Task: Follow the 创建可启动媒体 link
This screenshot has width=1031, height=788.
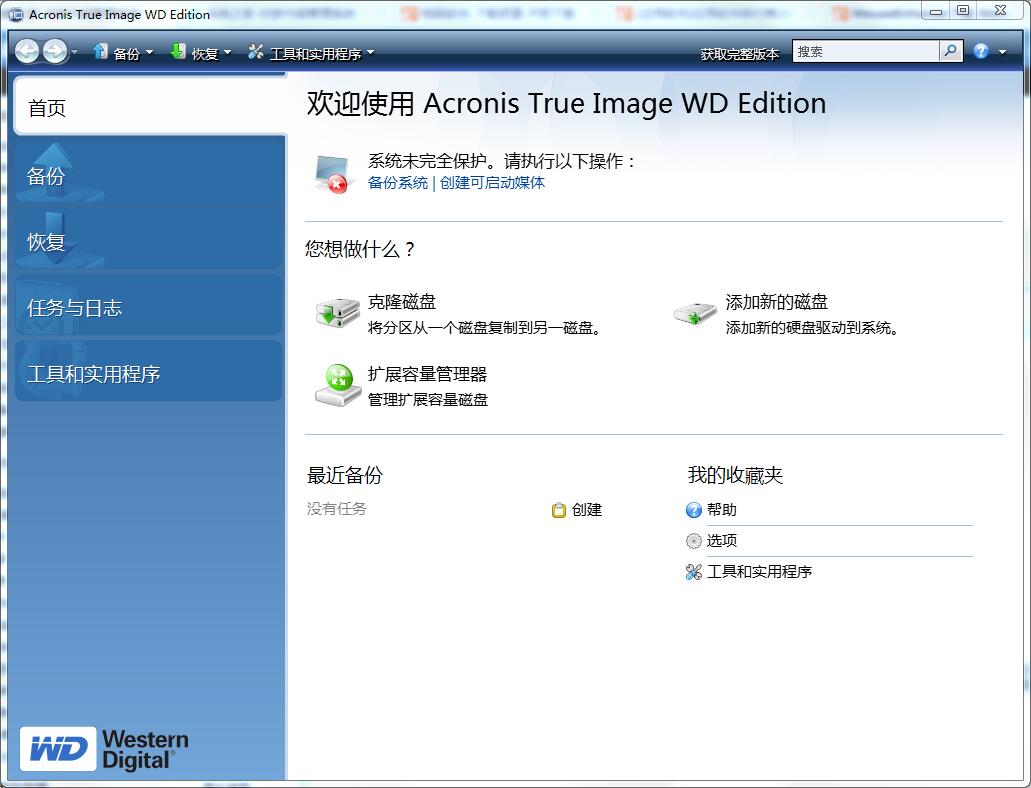Action: pyautogui.click(x=492, y=183)
